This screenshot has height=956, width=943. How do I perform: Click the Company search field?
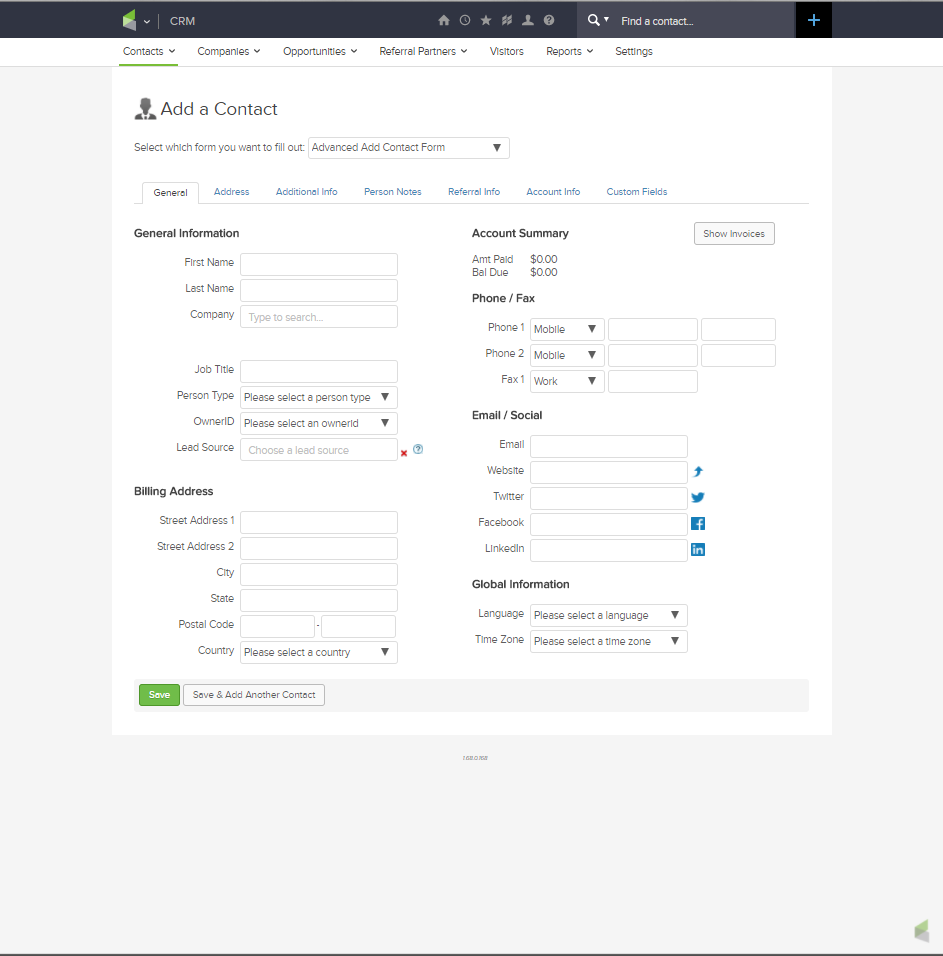click(319, 316)
